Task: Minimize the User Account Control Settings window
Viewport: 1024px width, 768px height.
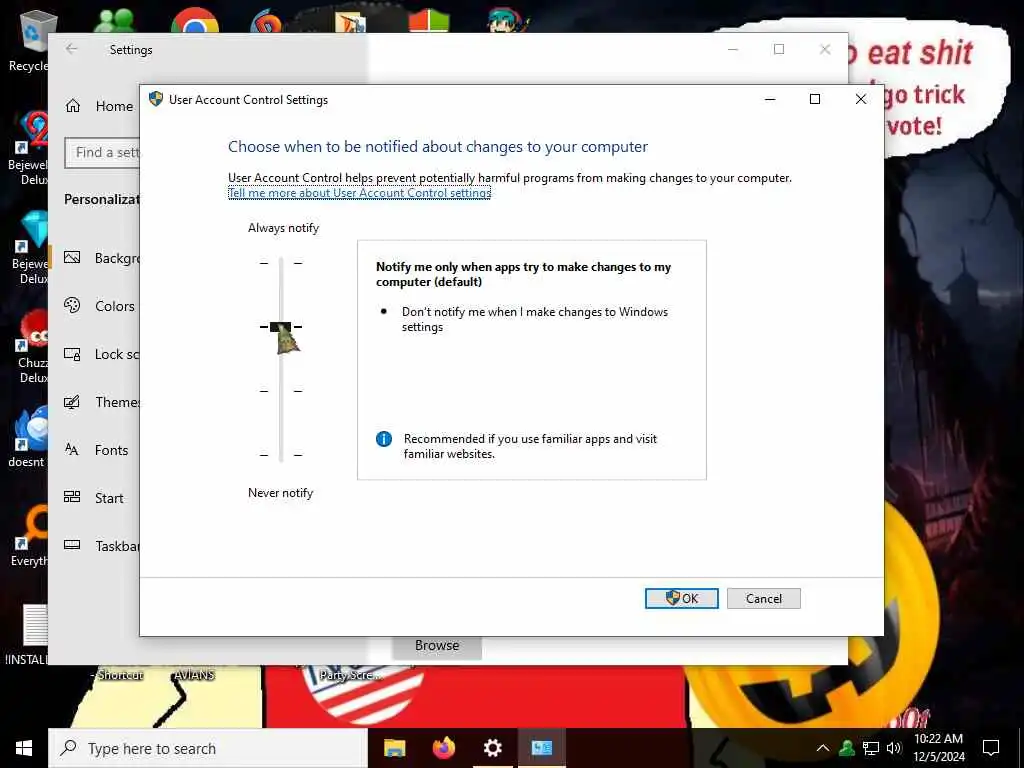Action: coord(771,99)
